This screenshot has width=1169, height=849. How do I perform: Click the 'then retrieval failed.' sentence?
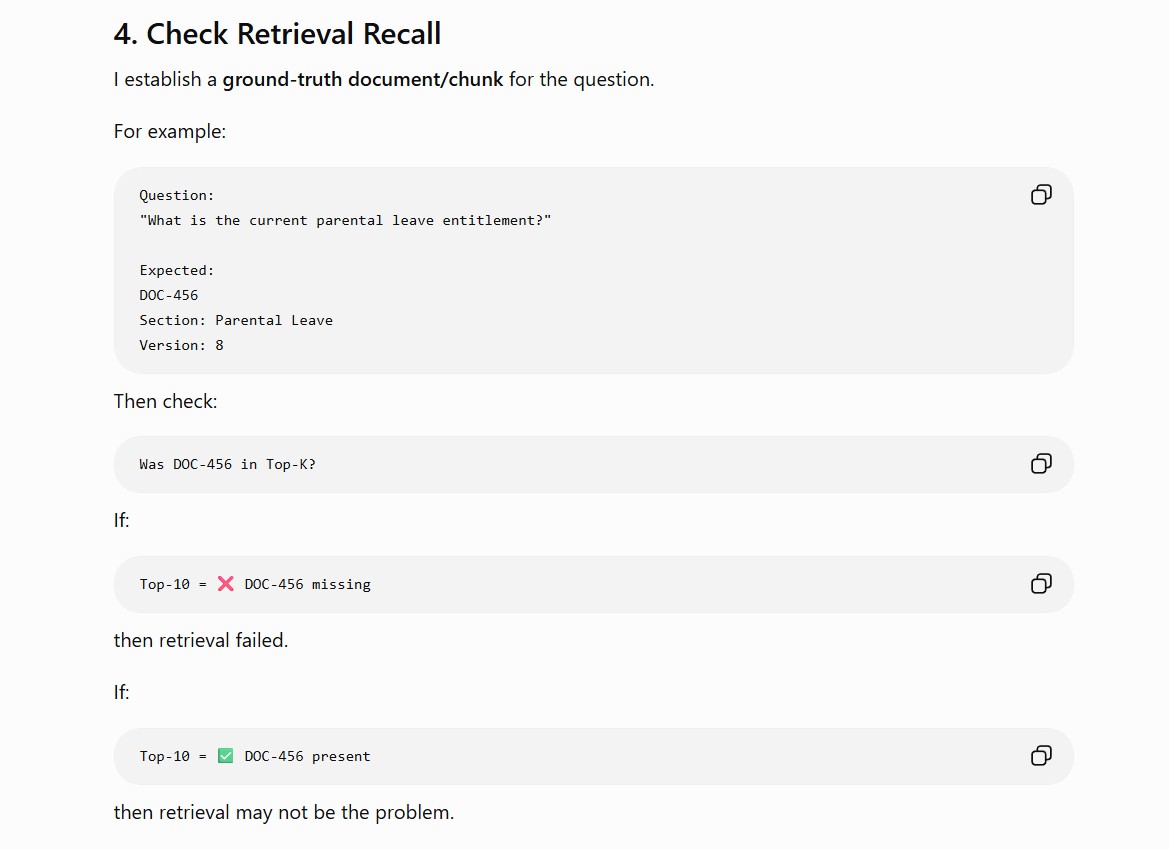click(201, 640)
